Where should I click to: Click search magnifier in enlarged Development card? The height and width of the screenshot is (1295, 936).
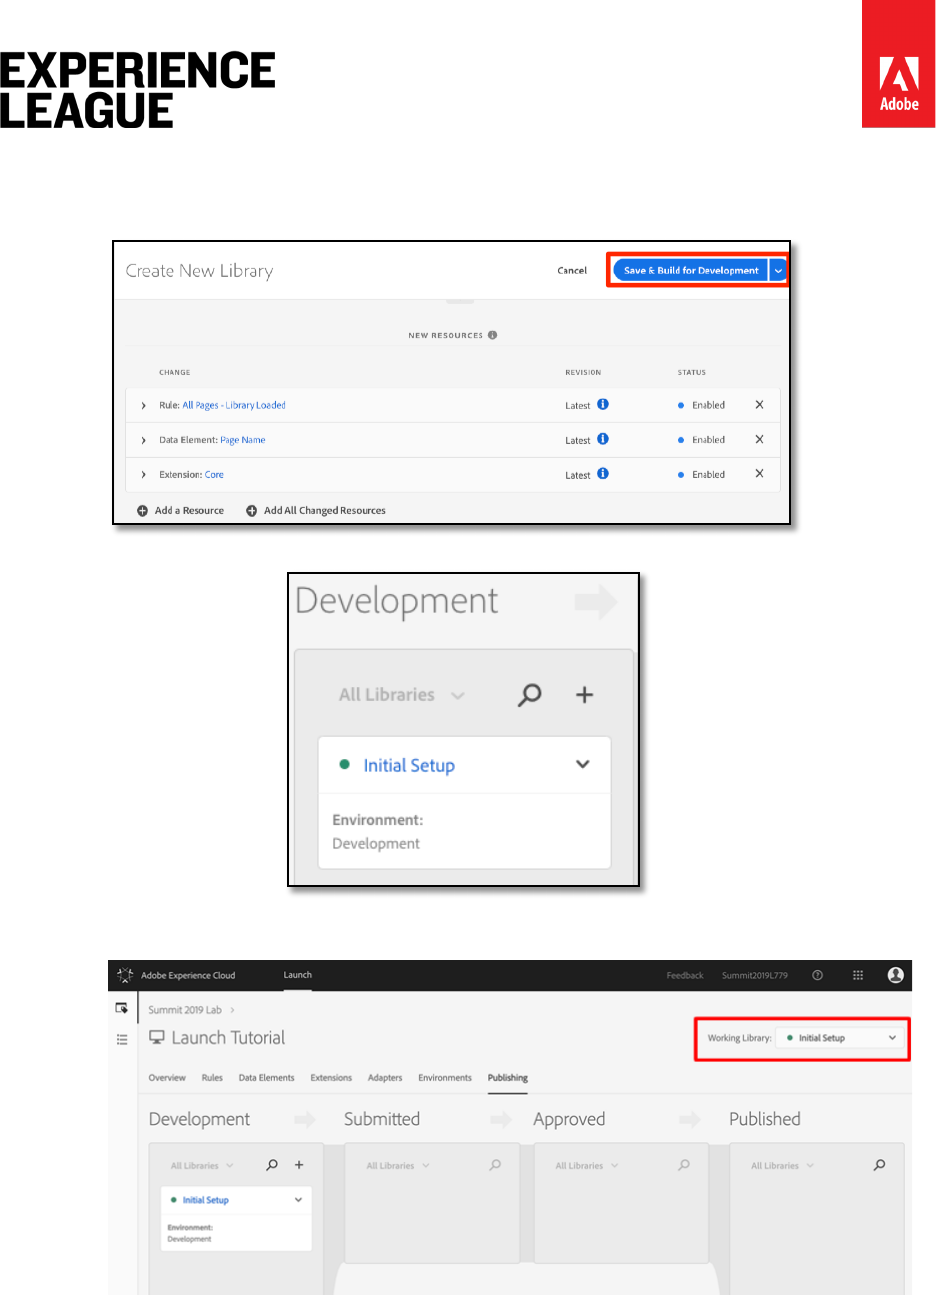529,695
